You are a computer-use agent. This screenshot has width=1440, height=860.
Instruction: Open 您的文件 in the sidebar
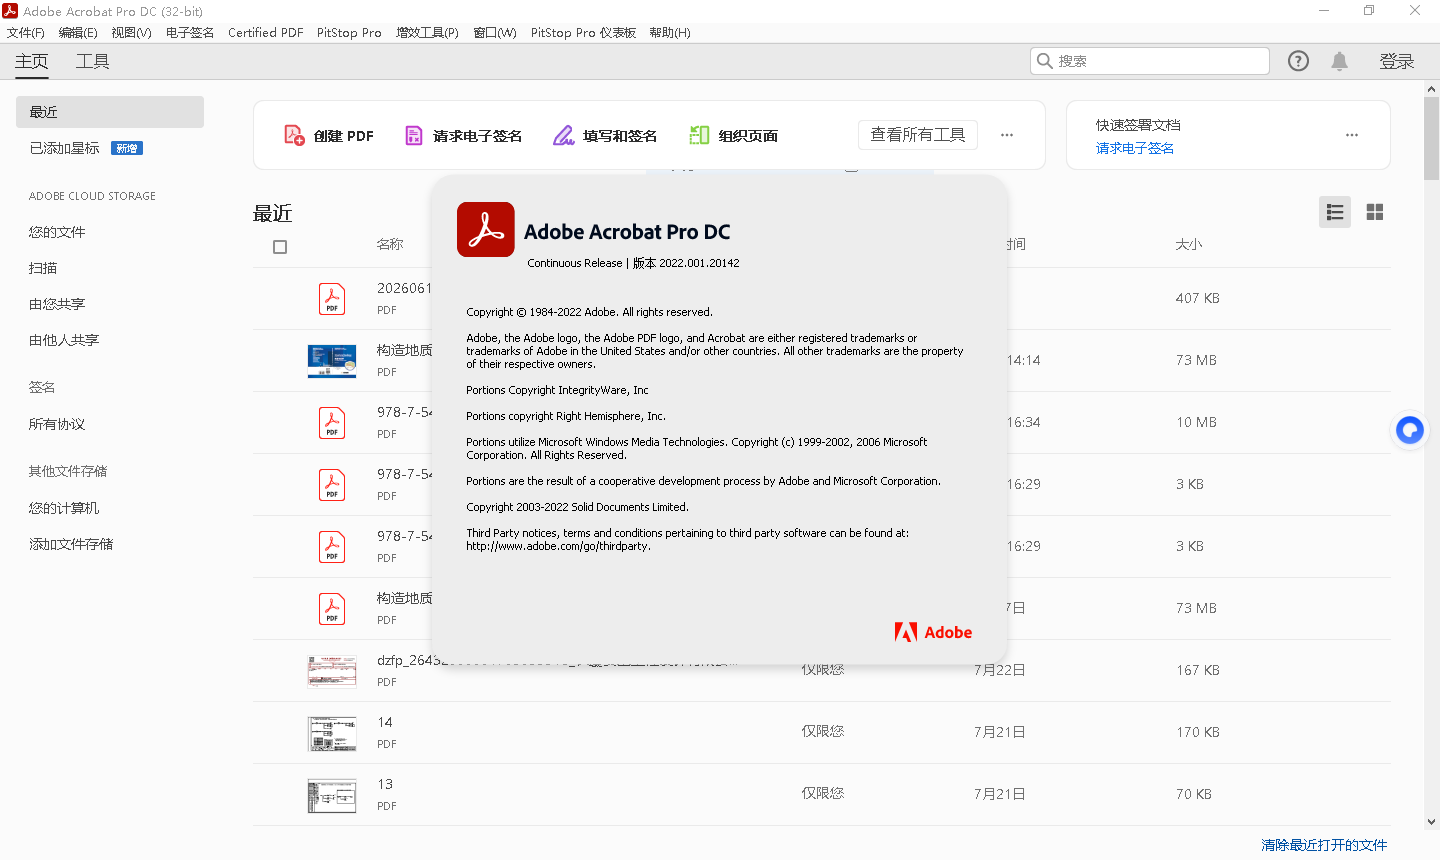(57, 232)
